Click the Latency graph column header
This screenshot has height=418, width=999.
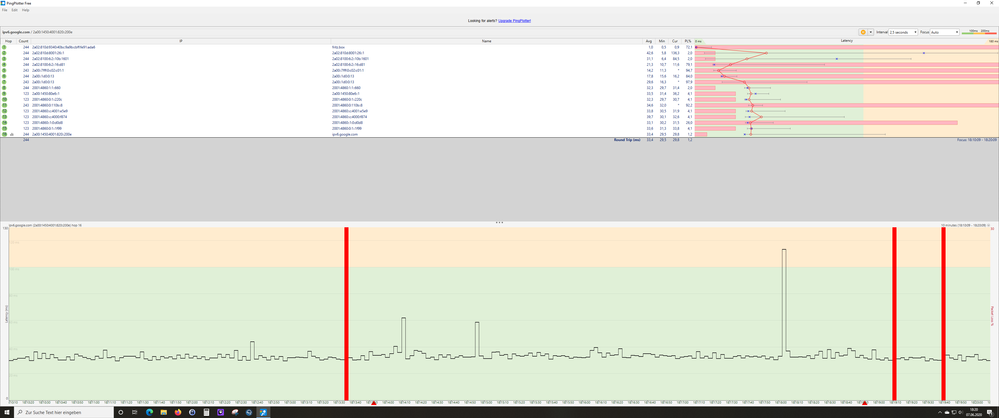846,41
